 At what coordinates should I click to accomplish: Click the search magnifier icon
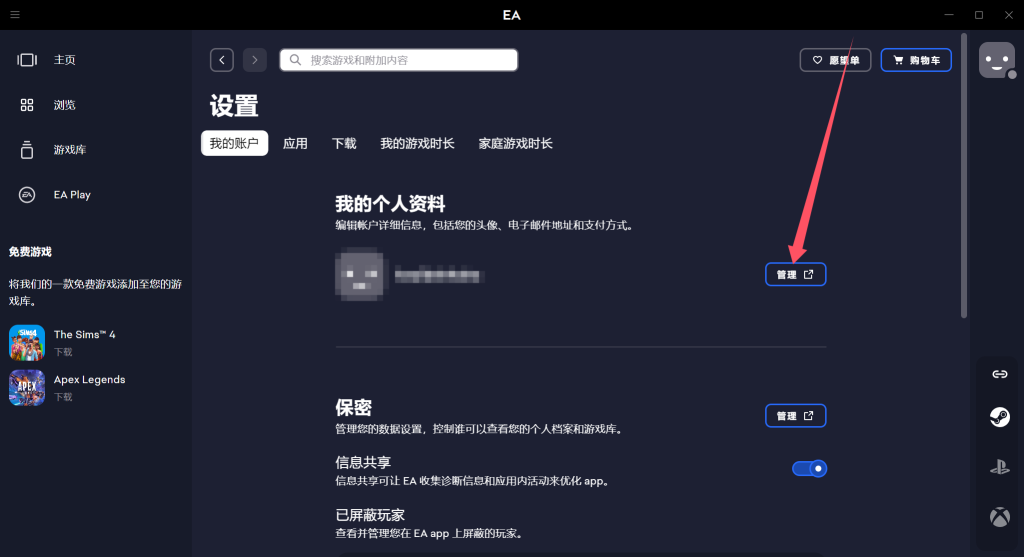click(x=295, y=60)
